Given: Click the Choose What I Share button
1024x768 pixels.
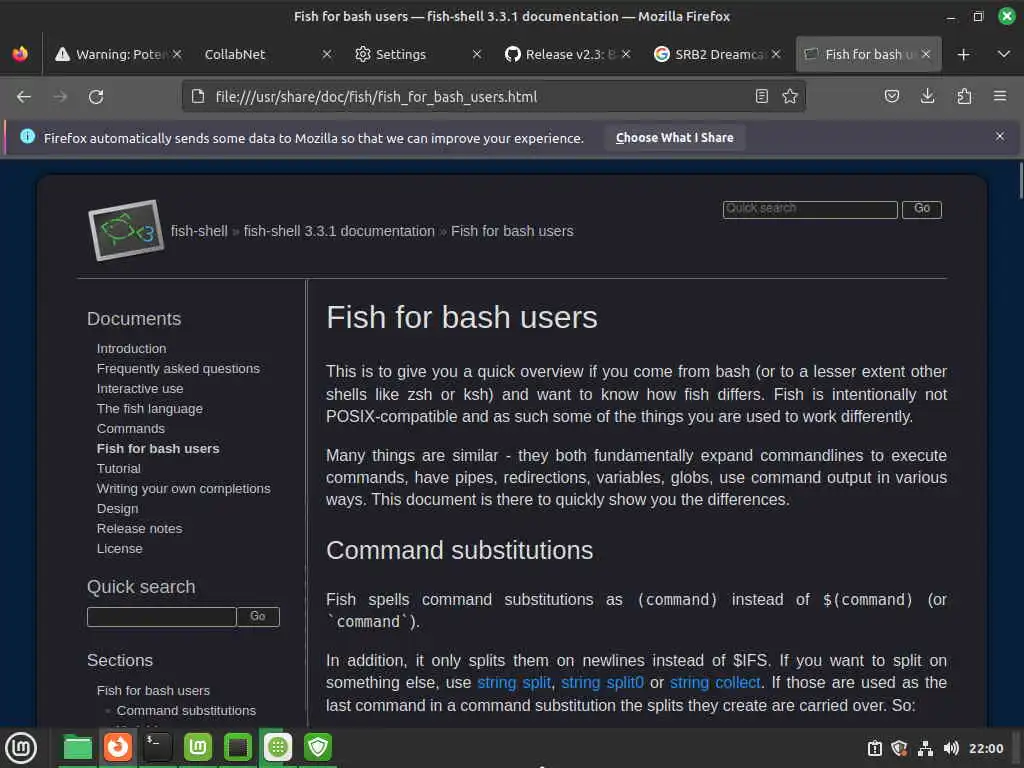Looking at the screenshot, I should 675,138.
